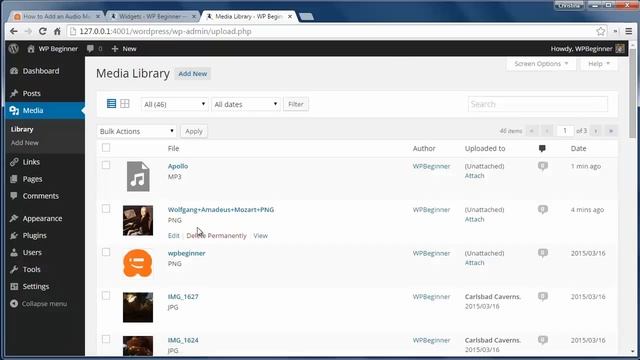Switch to list view icon
Viewport: 640px width, 360px height.
point(111,103)
